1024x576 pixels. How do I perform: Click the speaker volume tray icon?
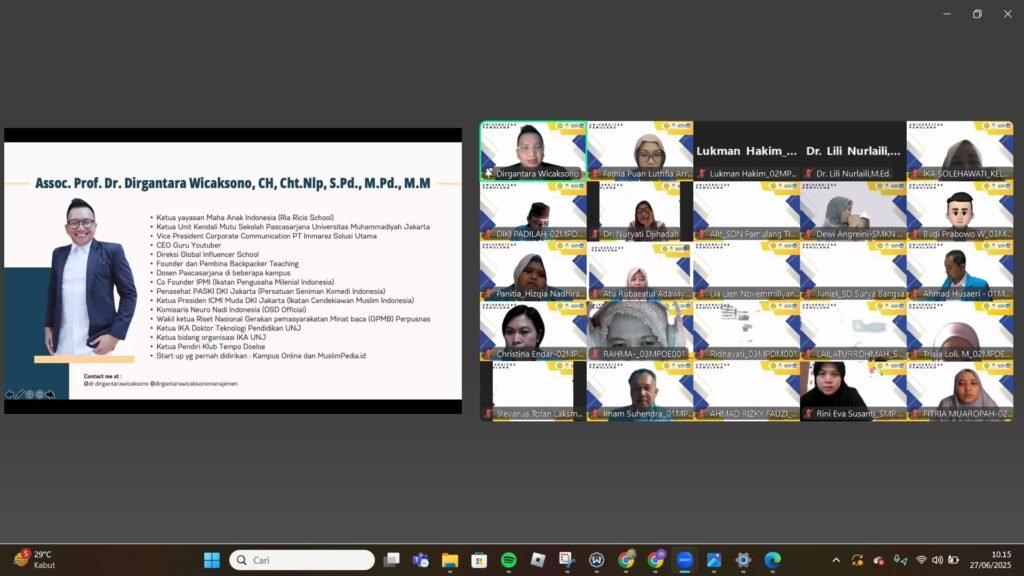pos(937,560)
